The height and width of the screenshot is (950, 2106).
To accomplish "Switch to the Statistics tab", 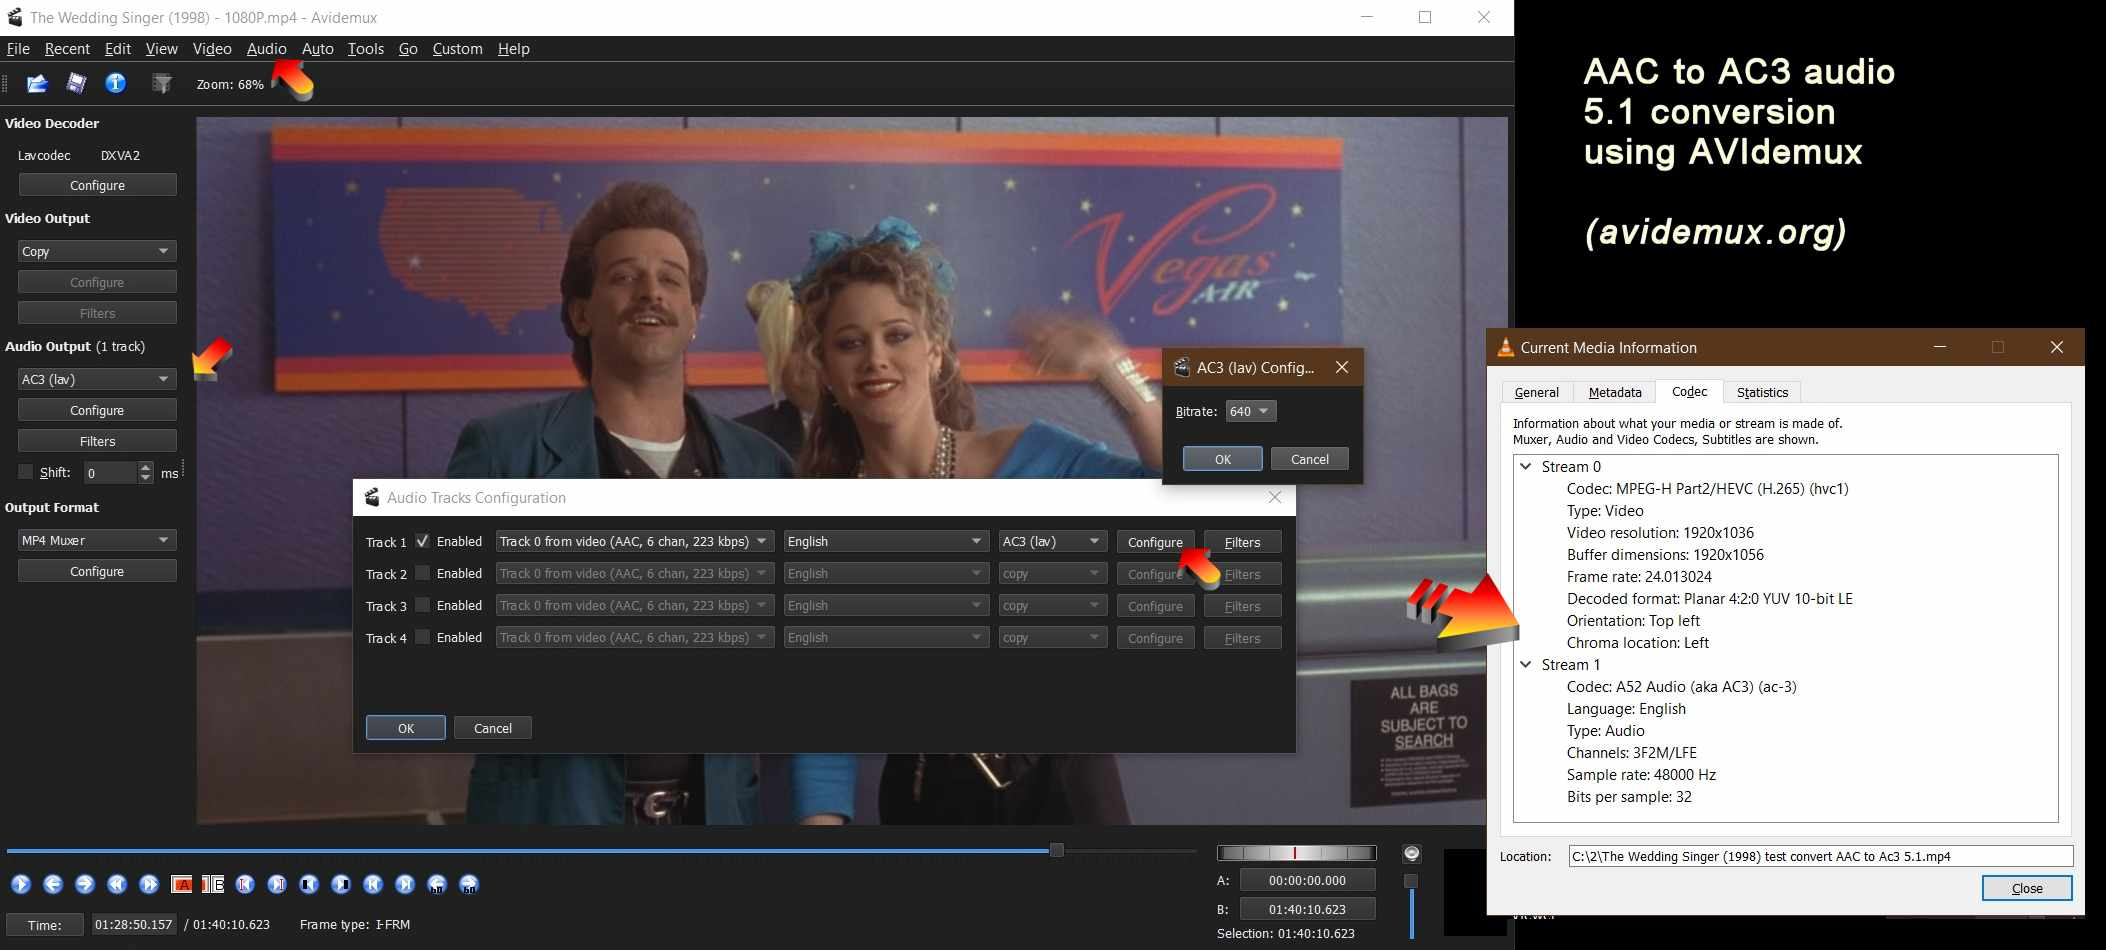I will pos(1761,392).
